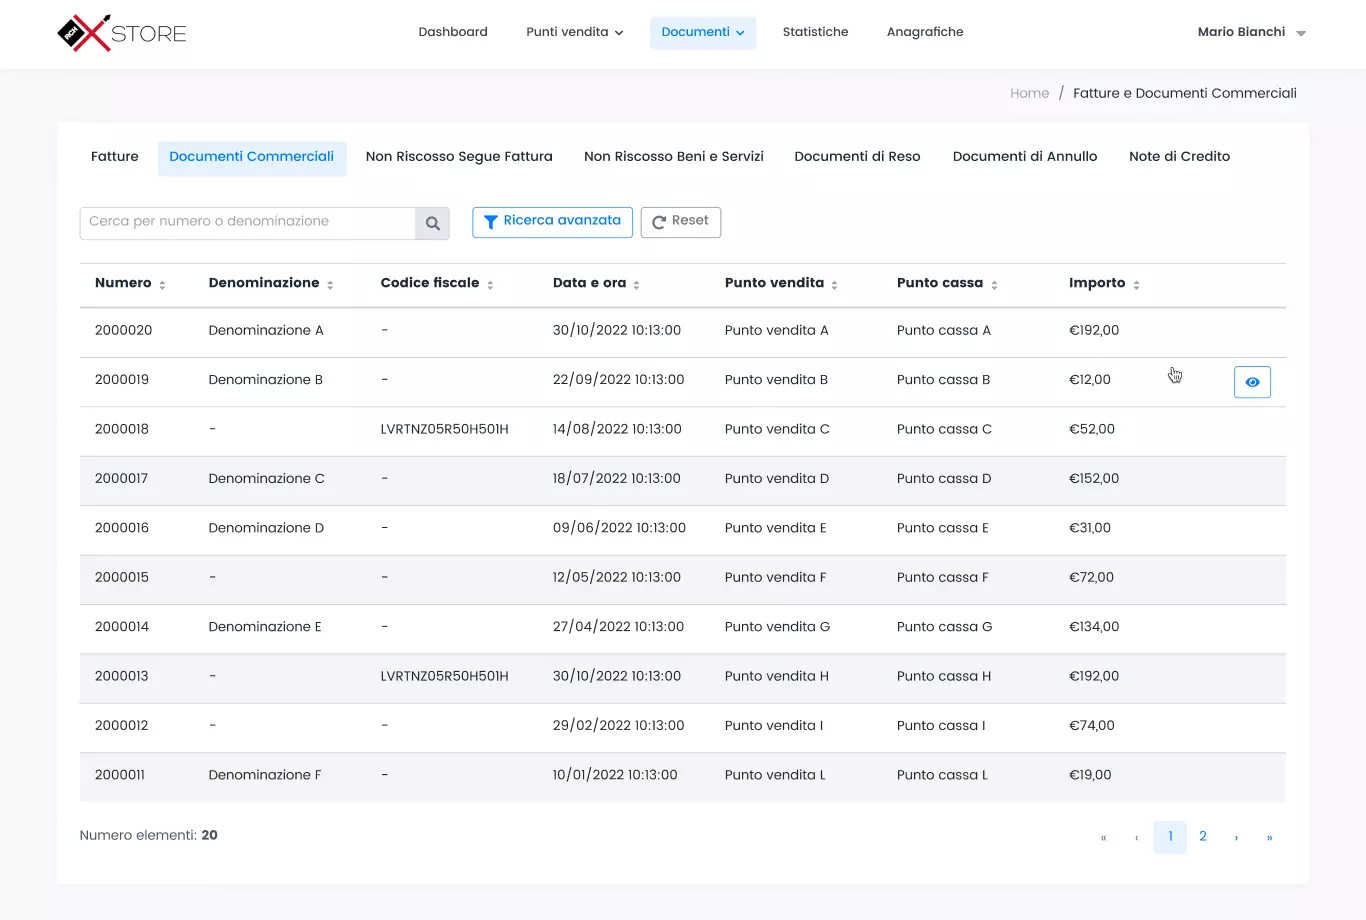1366x920 pixels.
Task: Sort by Punto cassa column arrows
Action: pyautogui.click(x=994, y=285)
